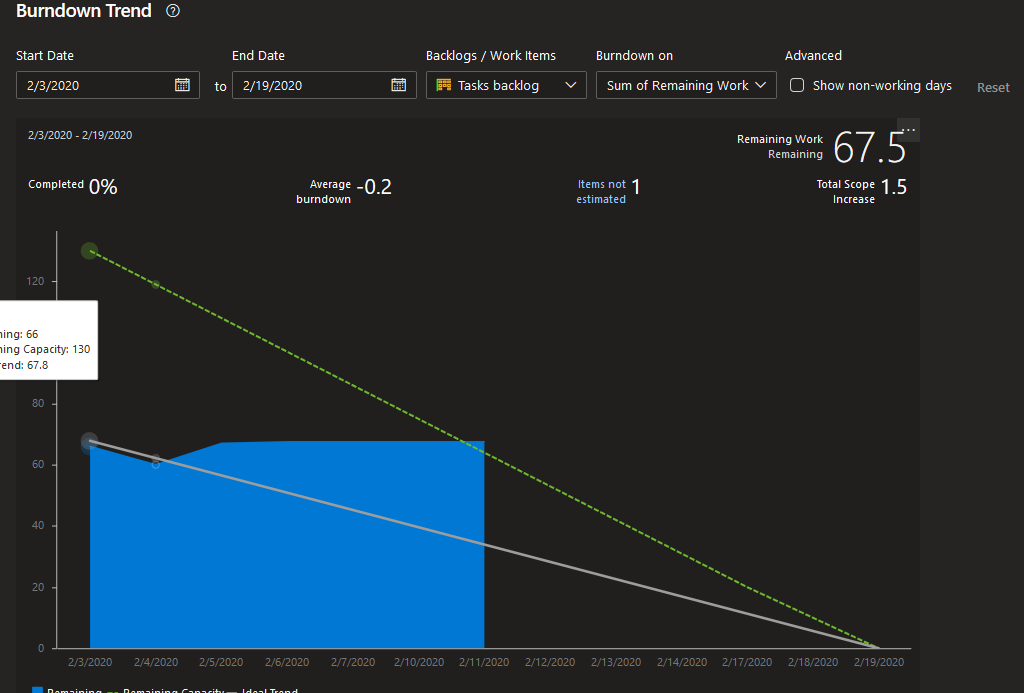Open the End Date calendar picker
Image resolution: width=1024 pixels, height=693 pixels.
pos(399,85)
